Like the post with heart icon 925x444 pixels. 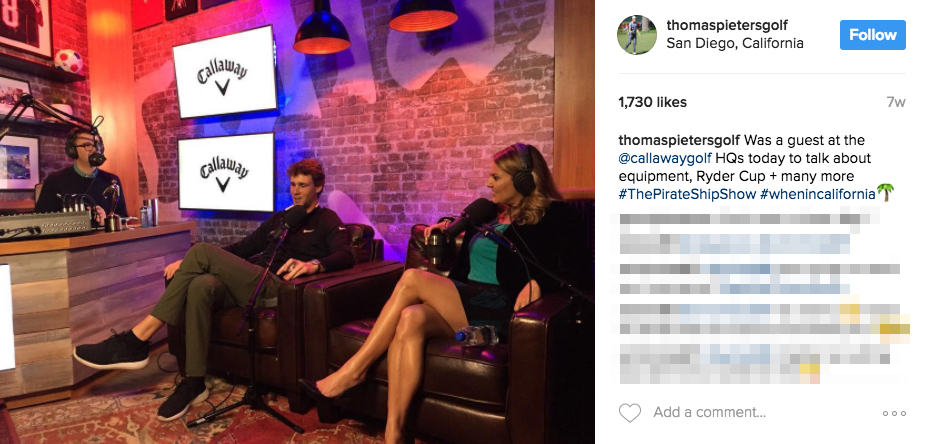tap(629, 412)
